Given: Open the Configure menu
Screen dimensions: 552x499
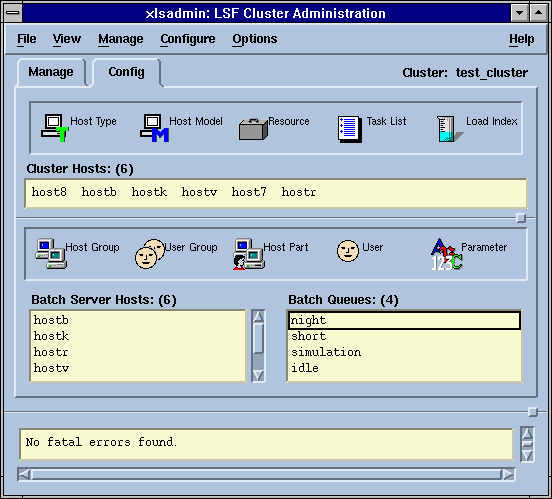Looking at the screenshot, I should (188, 39).
